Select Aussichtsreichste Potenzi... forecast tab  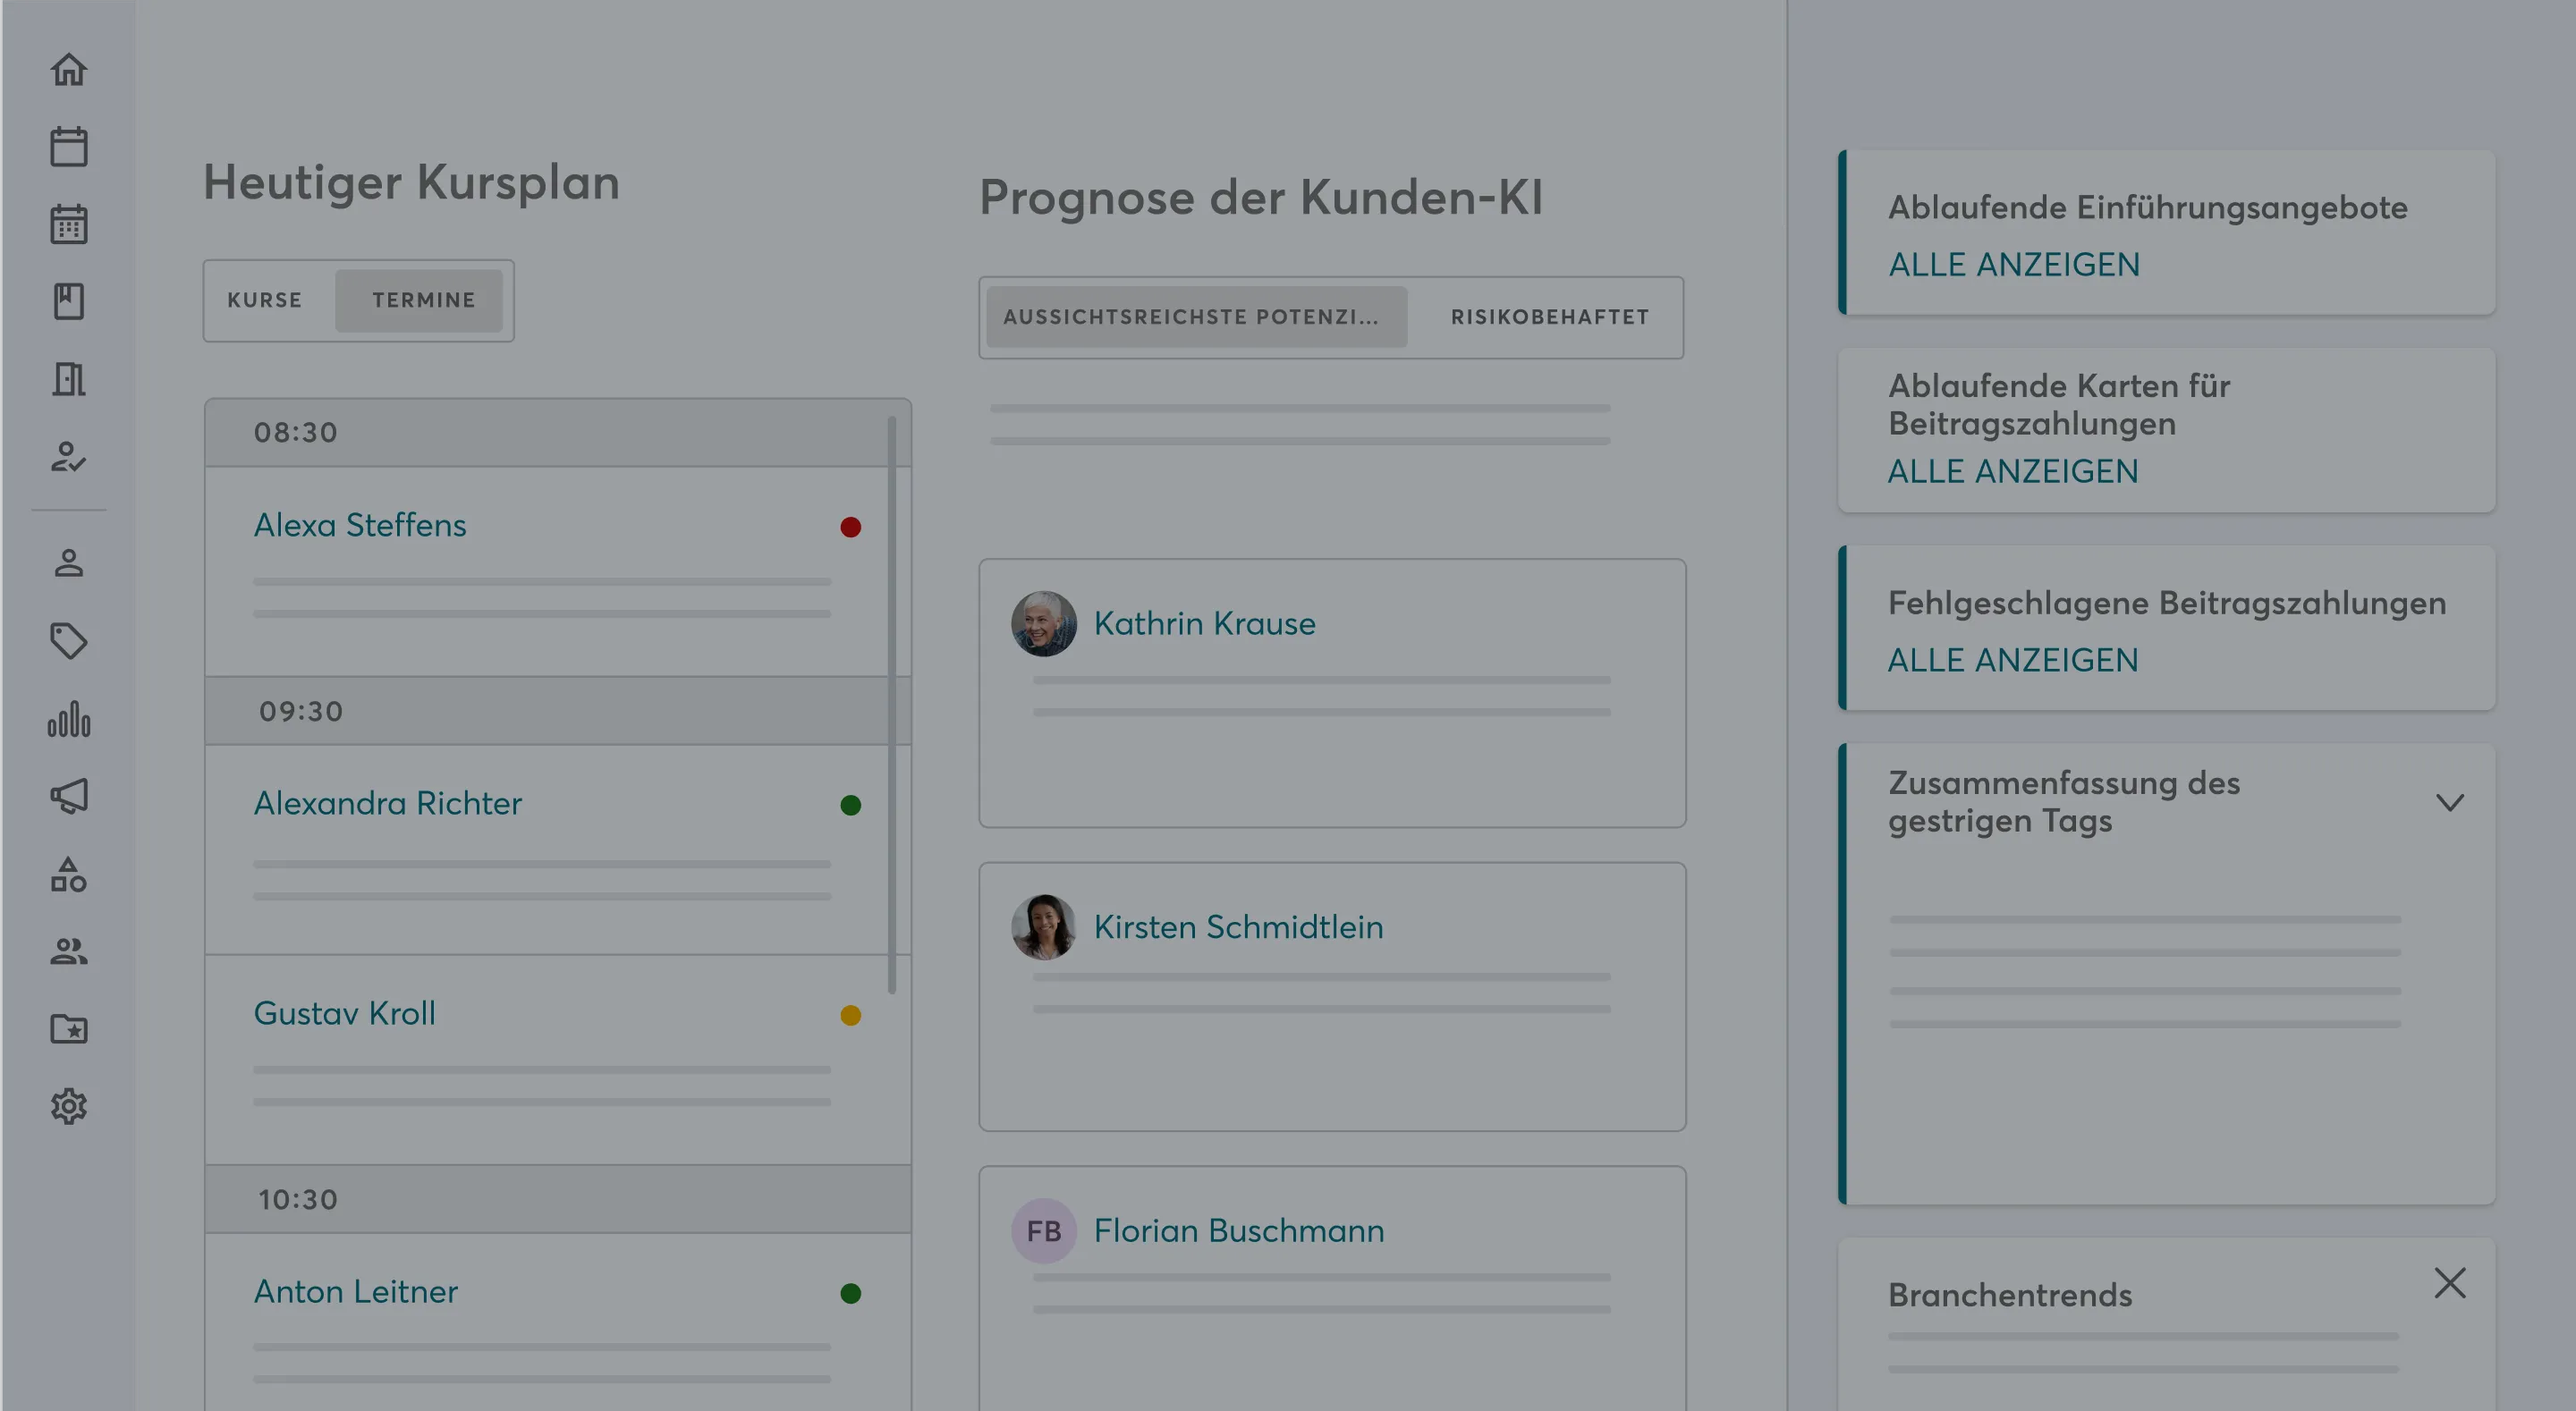click(x=1192, y=317)
